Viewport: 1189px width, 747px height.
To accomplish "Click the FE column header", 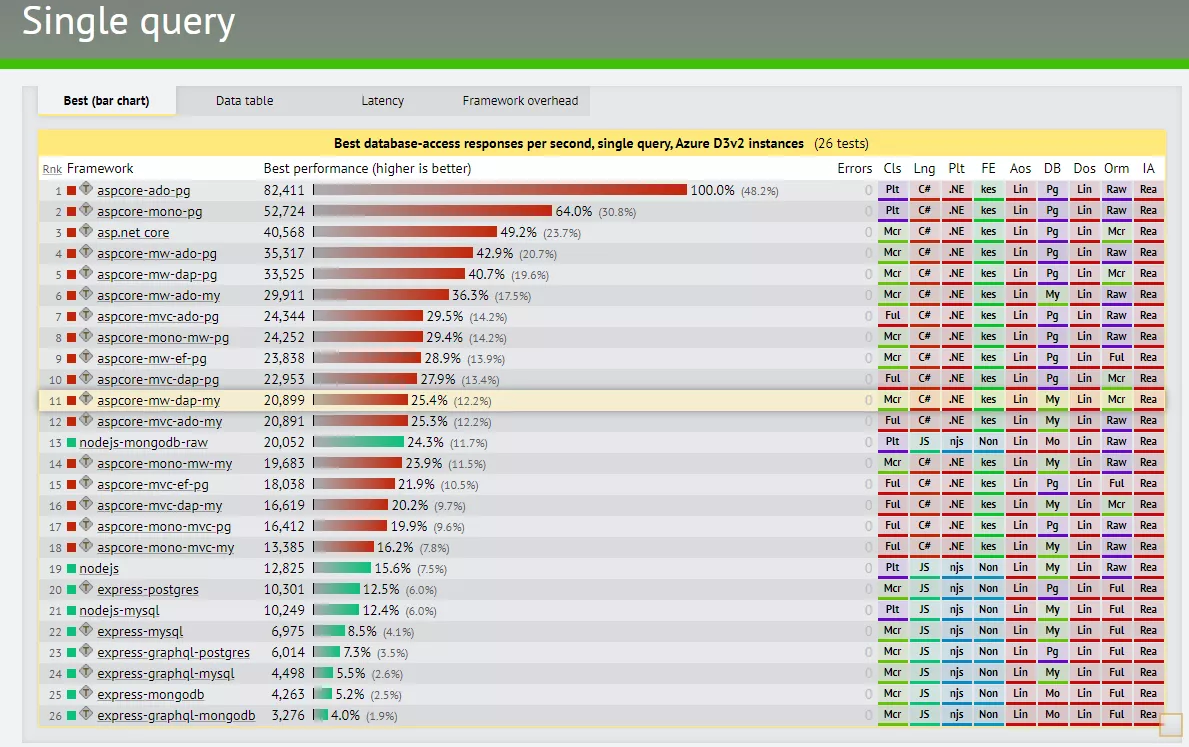I will [x=988, y=168].
